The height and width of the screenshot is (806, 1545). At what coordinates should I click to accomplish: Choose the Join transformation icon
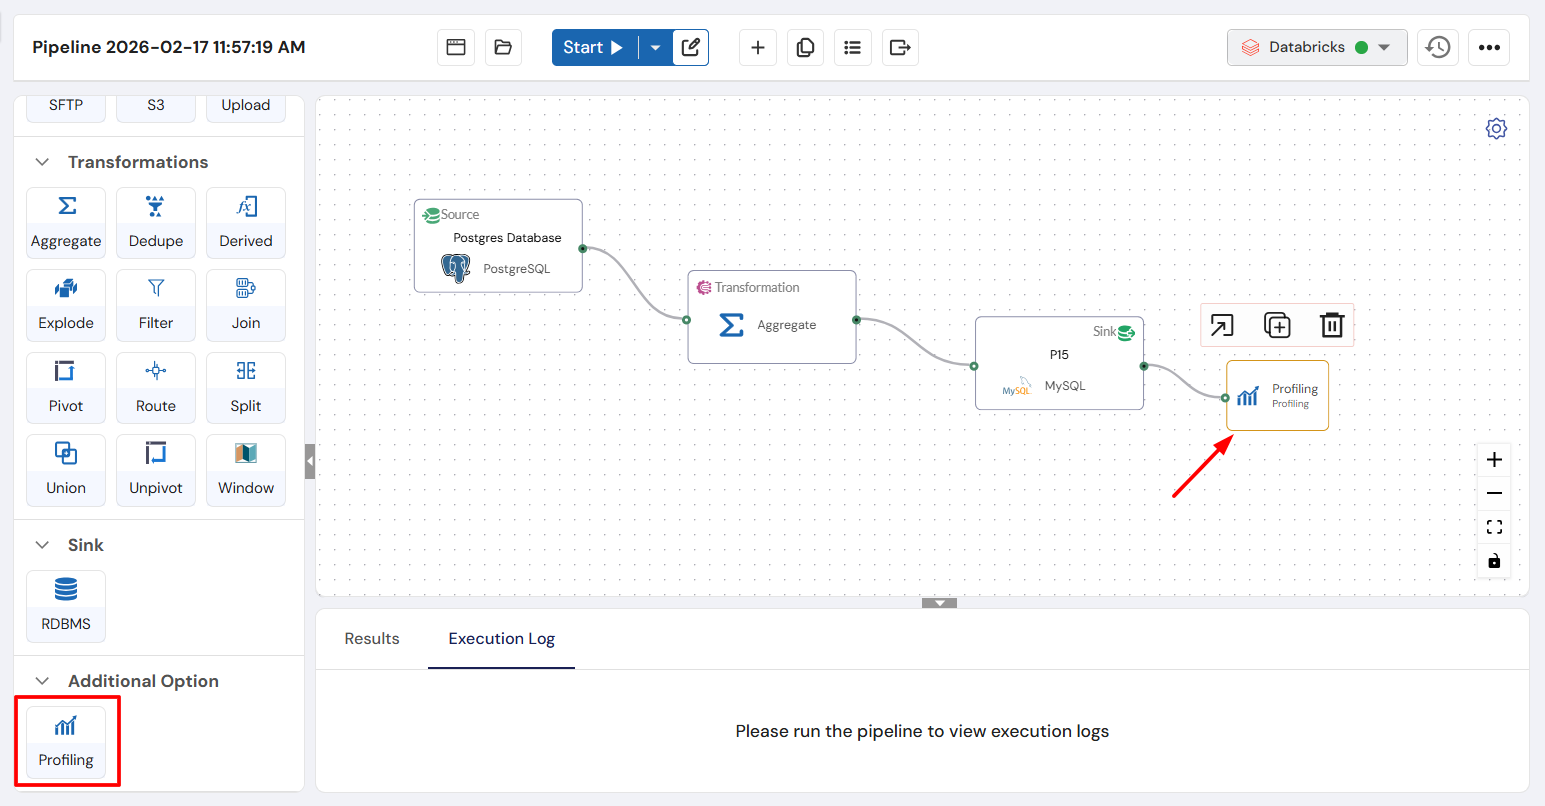[x=246, y=305]
